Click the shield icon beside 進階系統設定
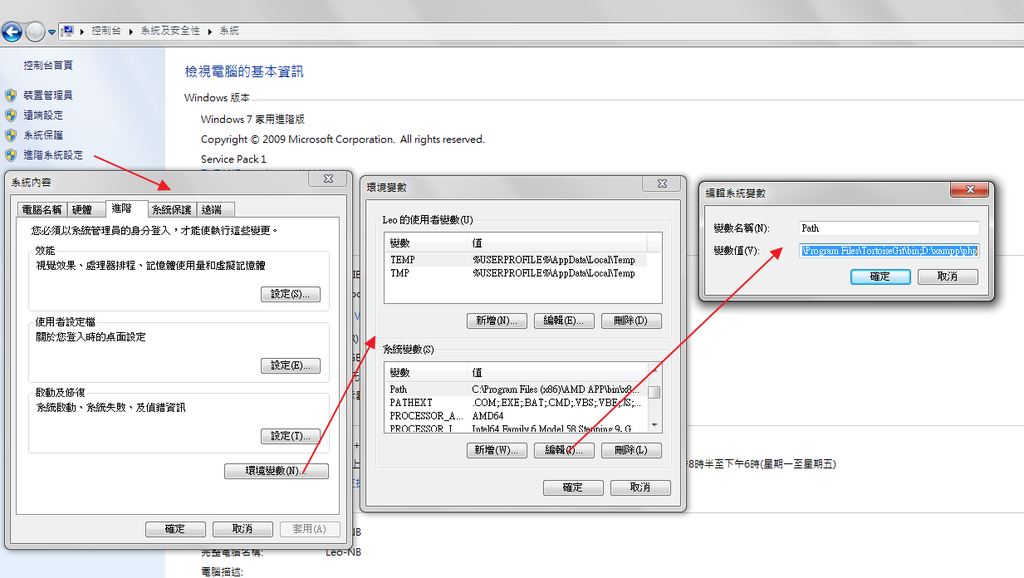Image resolution: width=1024 pixels, height=578 pixels. 10,155
